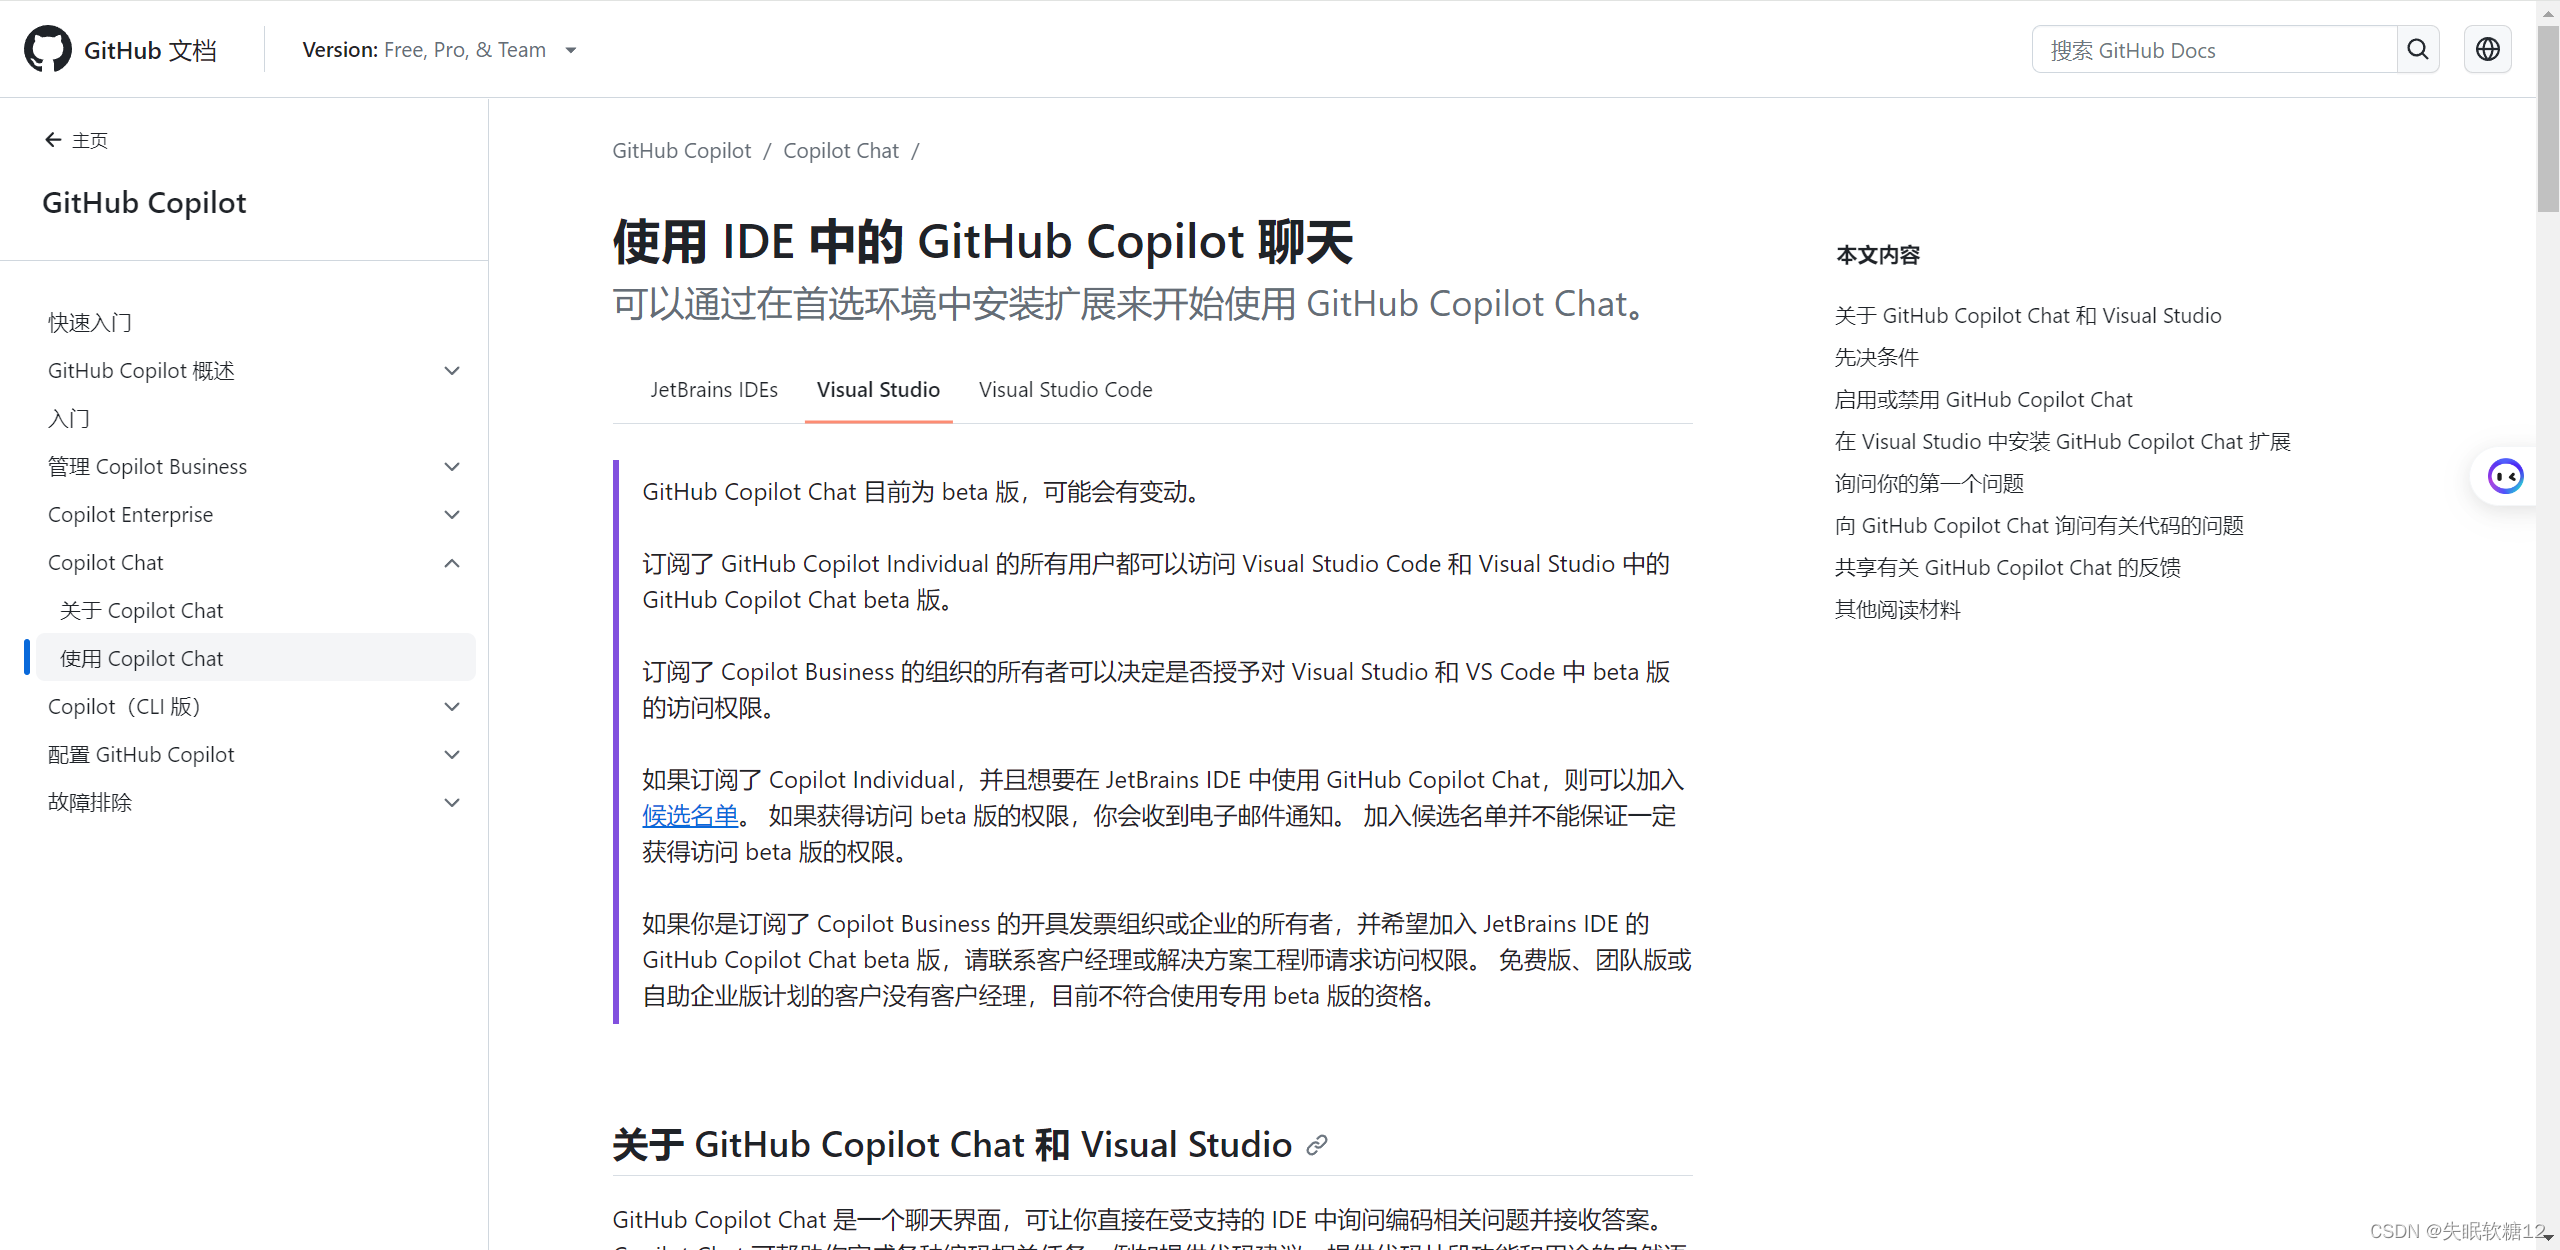The image size is (2560, 1250).
Task: Switch to the JetBrains IDEs tab
Action: point(714,390)
